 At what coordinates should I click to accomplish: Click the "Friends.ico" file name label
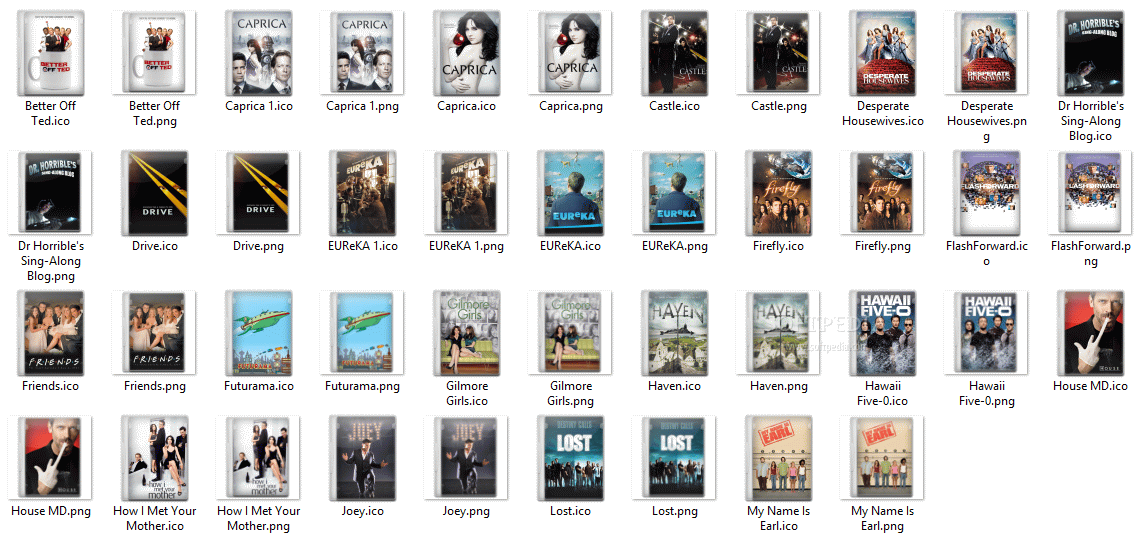[50, 387]
